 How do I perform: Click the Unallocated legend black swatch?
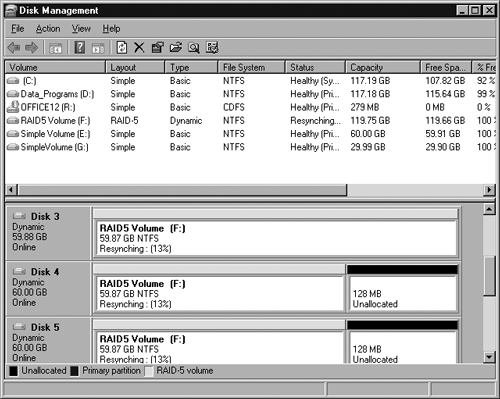pyautogui.click(x=13, y=371)
